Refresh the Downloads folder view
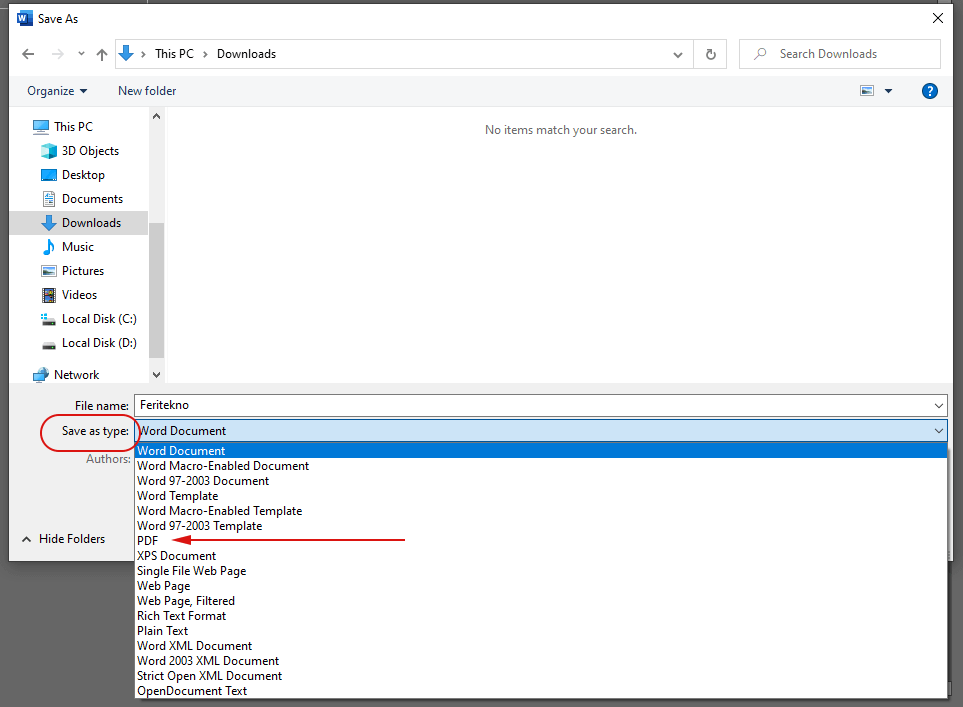 pos(711,54)
